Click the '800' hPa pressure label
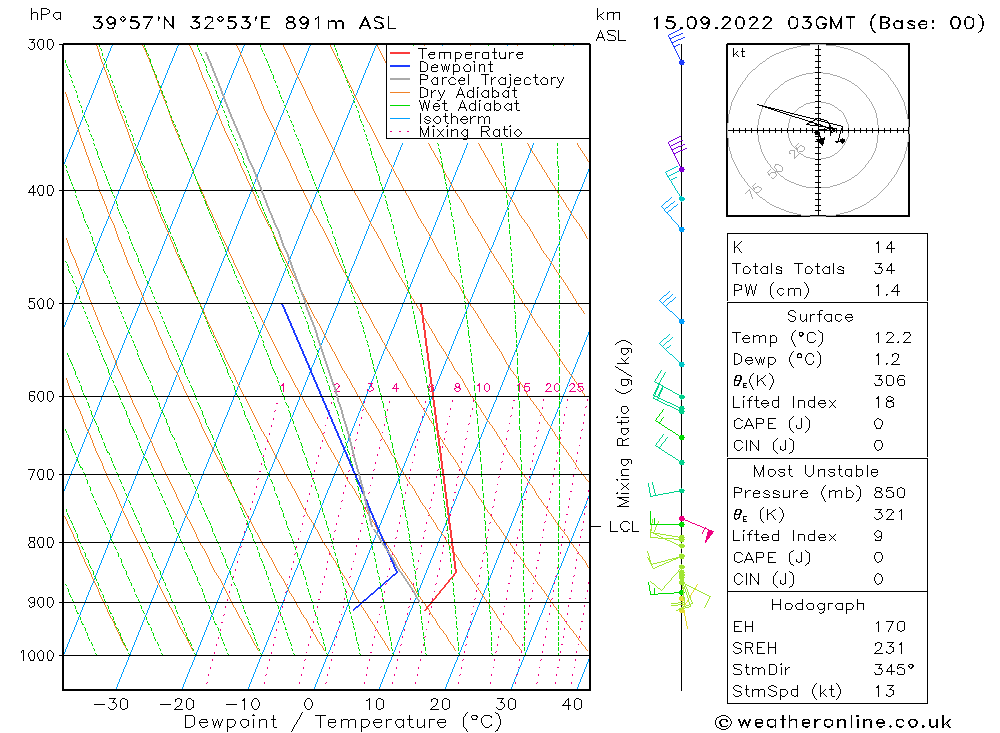Viewport: 1000px width, 733px height. click(42, 542)
